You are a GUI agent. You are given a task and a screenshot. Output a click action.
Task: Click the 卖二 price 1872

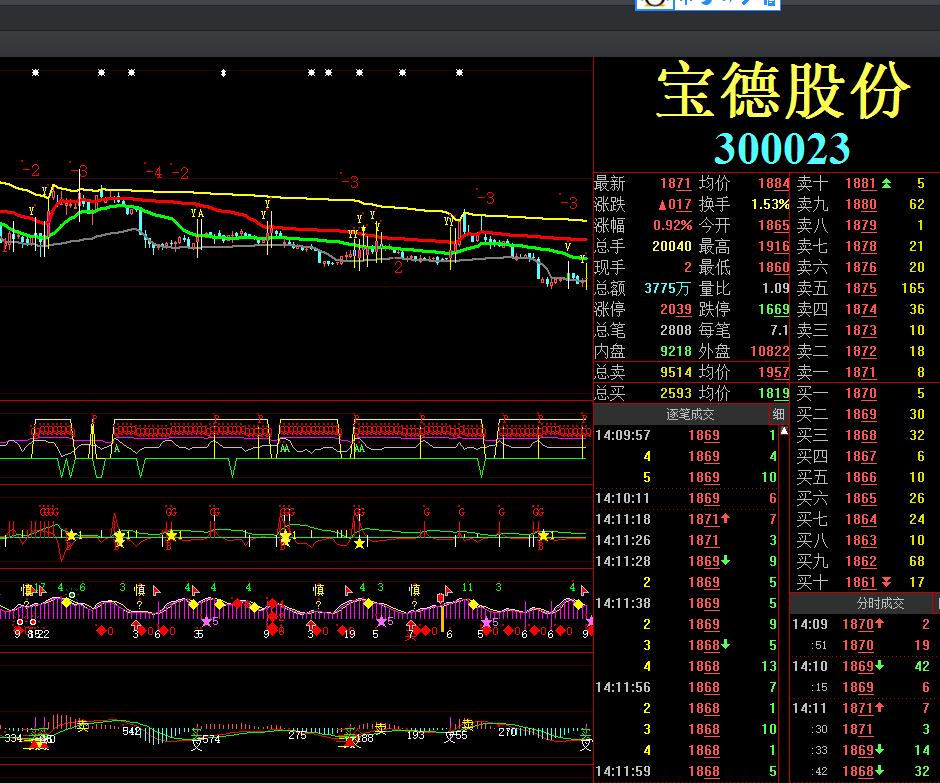861,351
